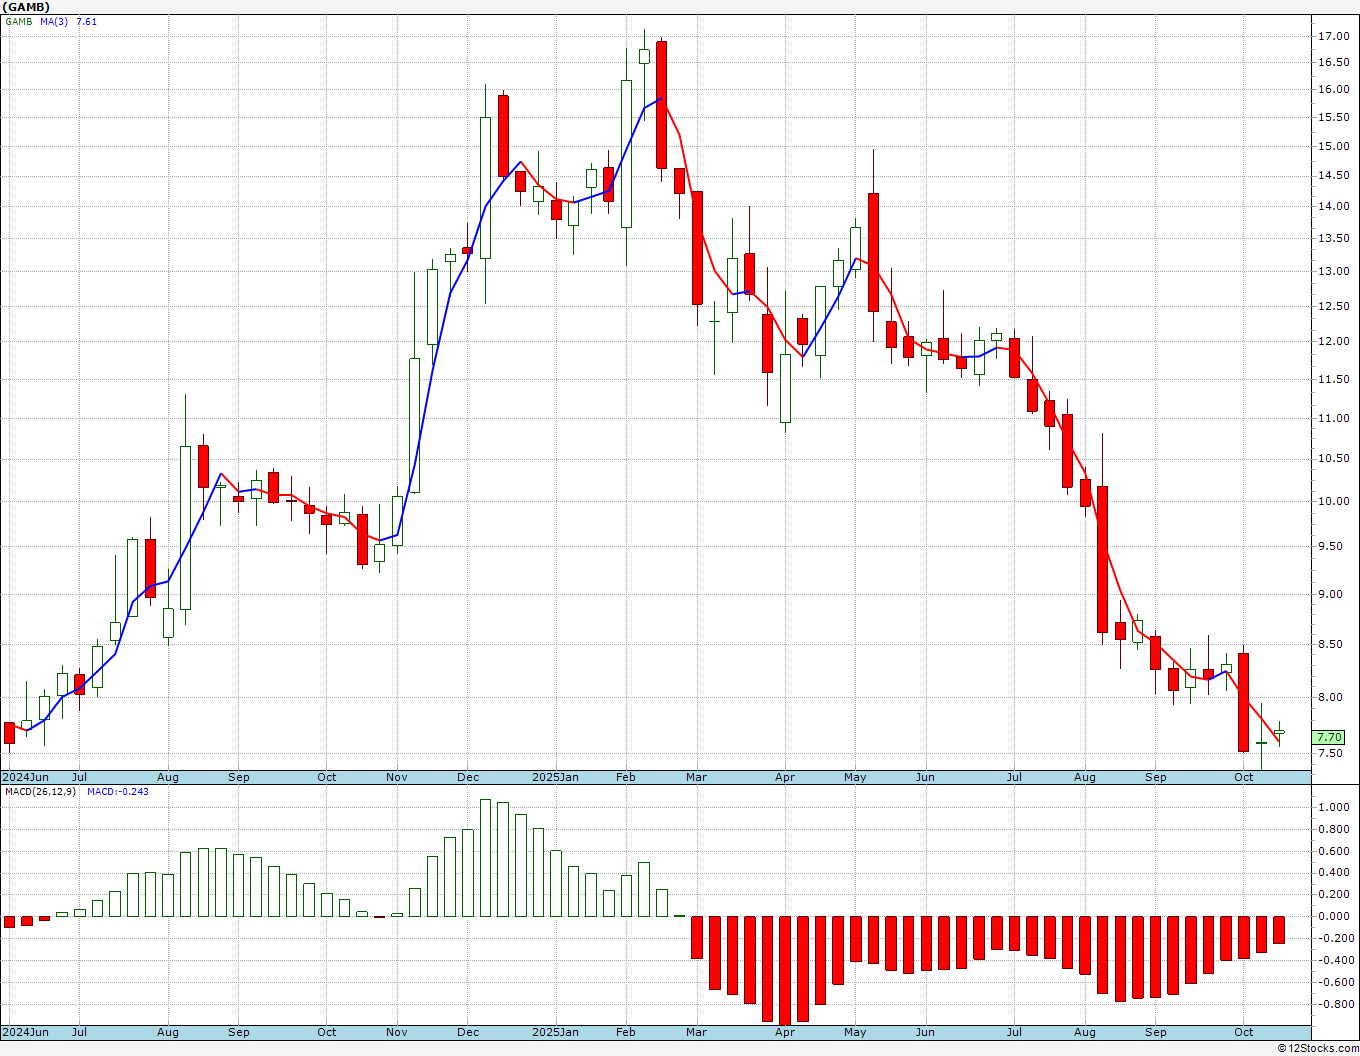Select the 14.50 price axis label

coord(1333,175)
